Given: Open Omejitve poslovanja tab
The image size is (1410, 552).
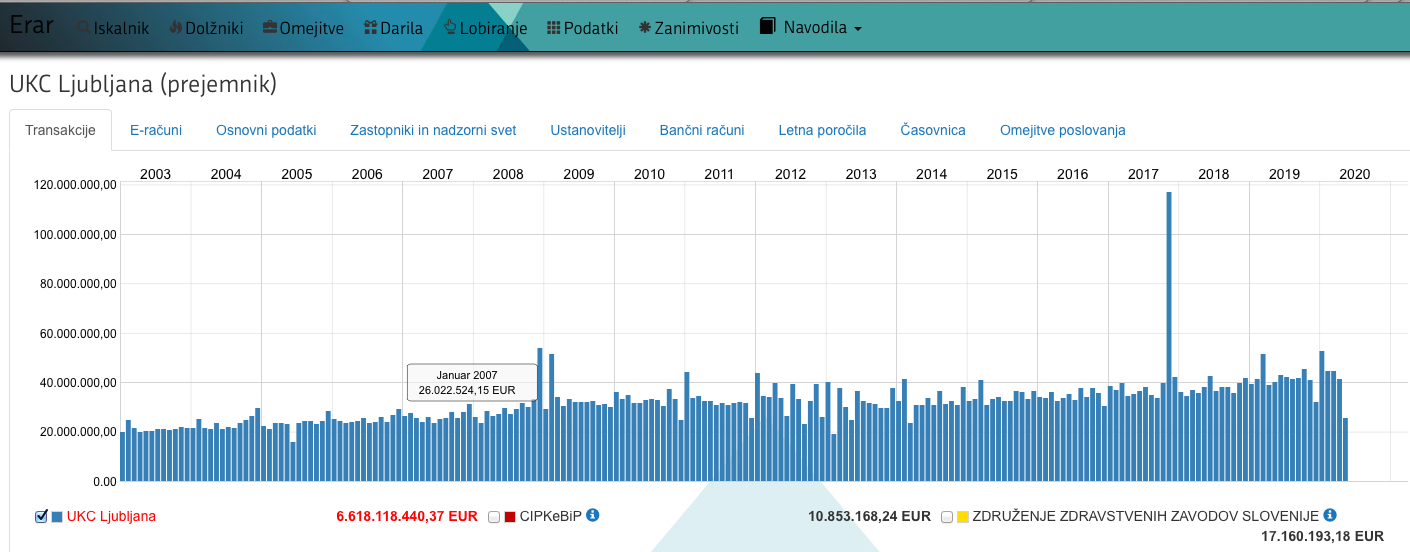Looking at the screenshot, I should click(x=1063, y=130).
